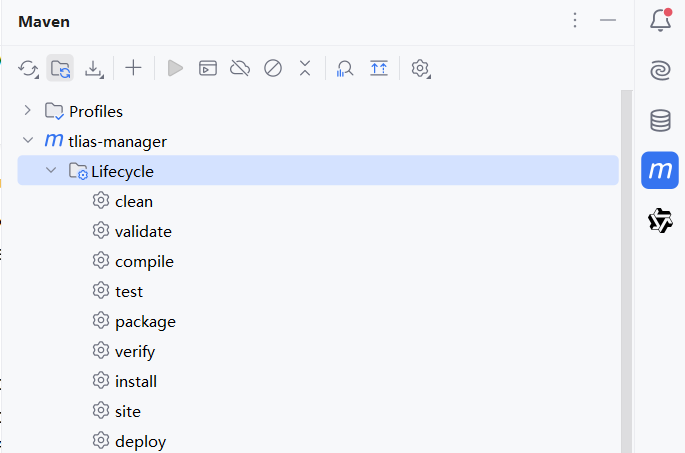
Task: Select the verify lifecycle goal
Action: pyautogui.click(x=135, y=352)
